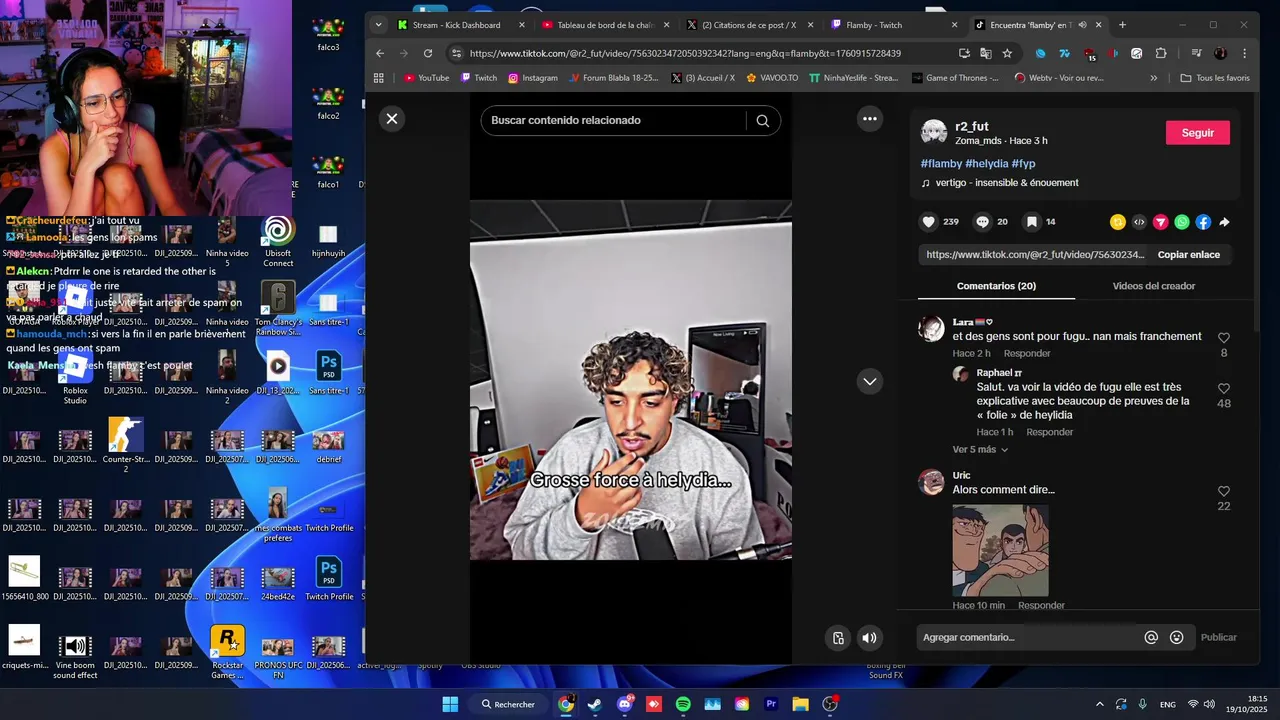
Task: Like Uric's comment with heart
Action: (x=1224, y=491)
